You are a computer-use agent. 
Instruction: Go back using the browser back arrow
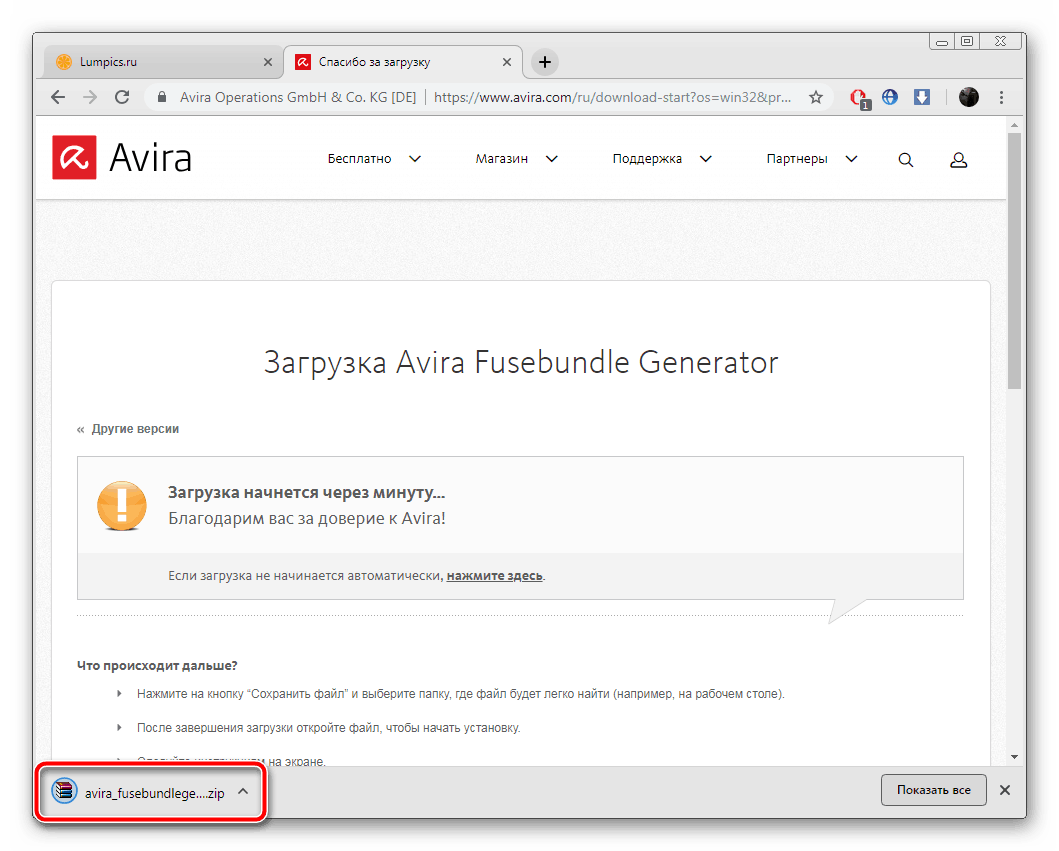pyautogui.click(x=58, y=98)
